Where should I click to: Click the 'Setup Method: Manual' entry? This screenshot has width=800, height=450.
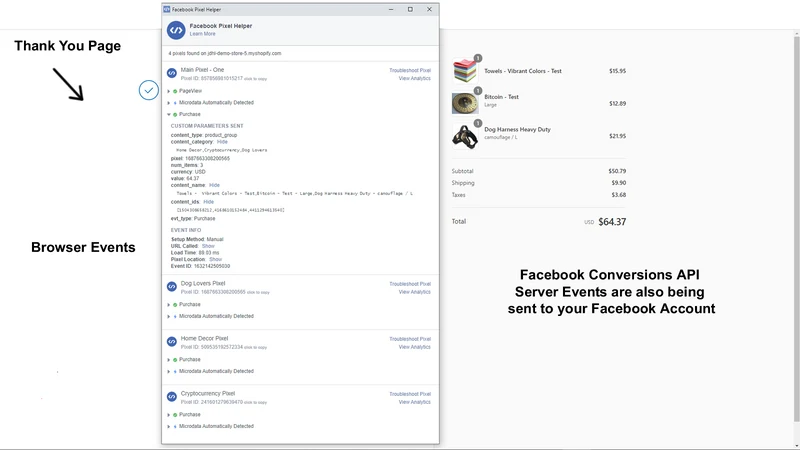click(x=197, y=239)
